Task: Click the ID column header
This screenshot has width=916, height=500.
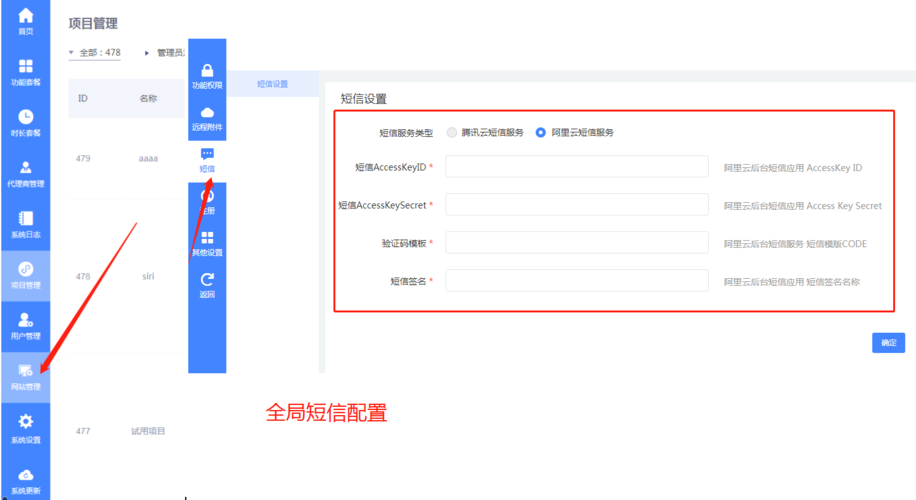Action: click(83, 98)
